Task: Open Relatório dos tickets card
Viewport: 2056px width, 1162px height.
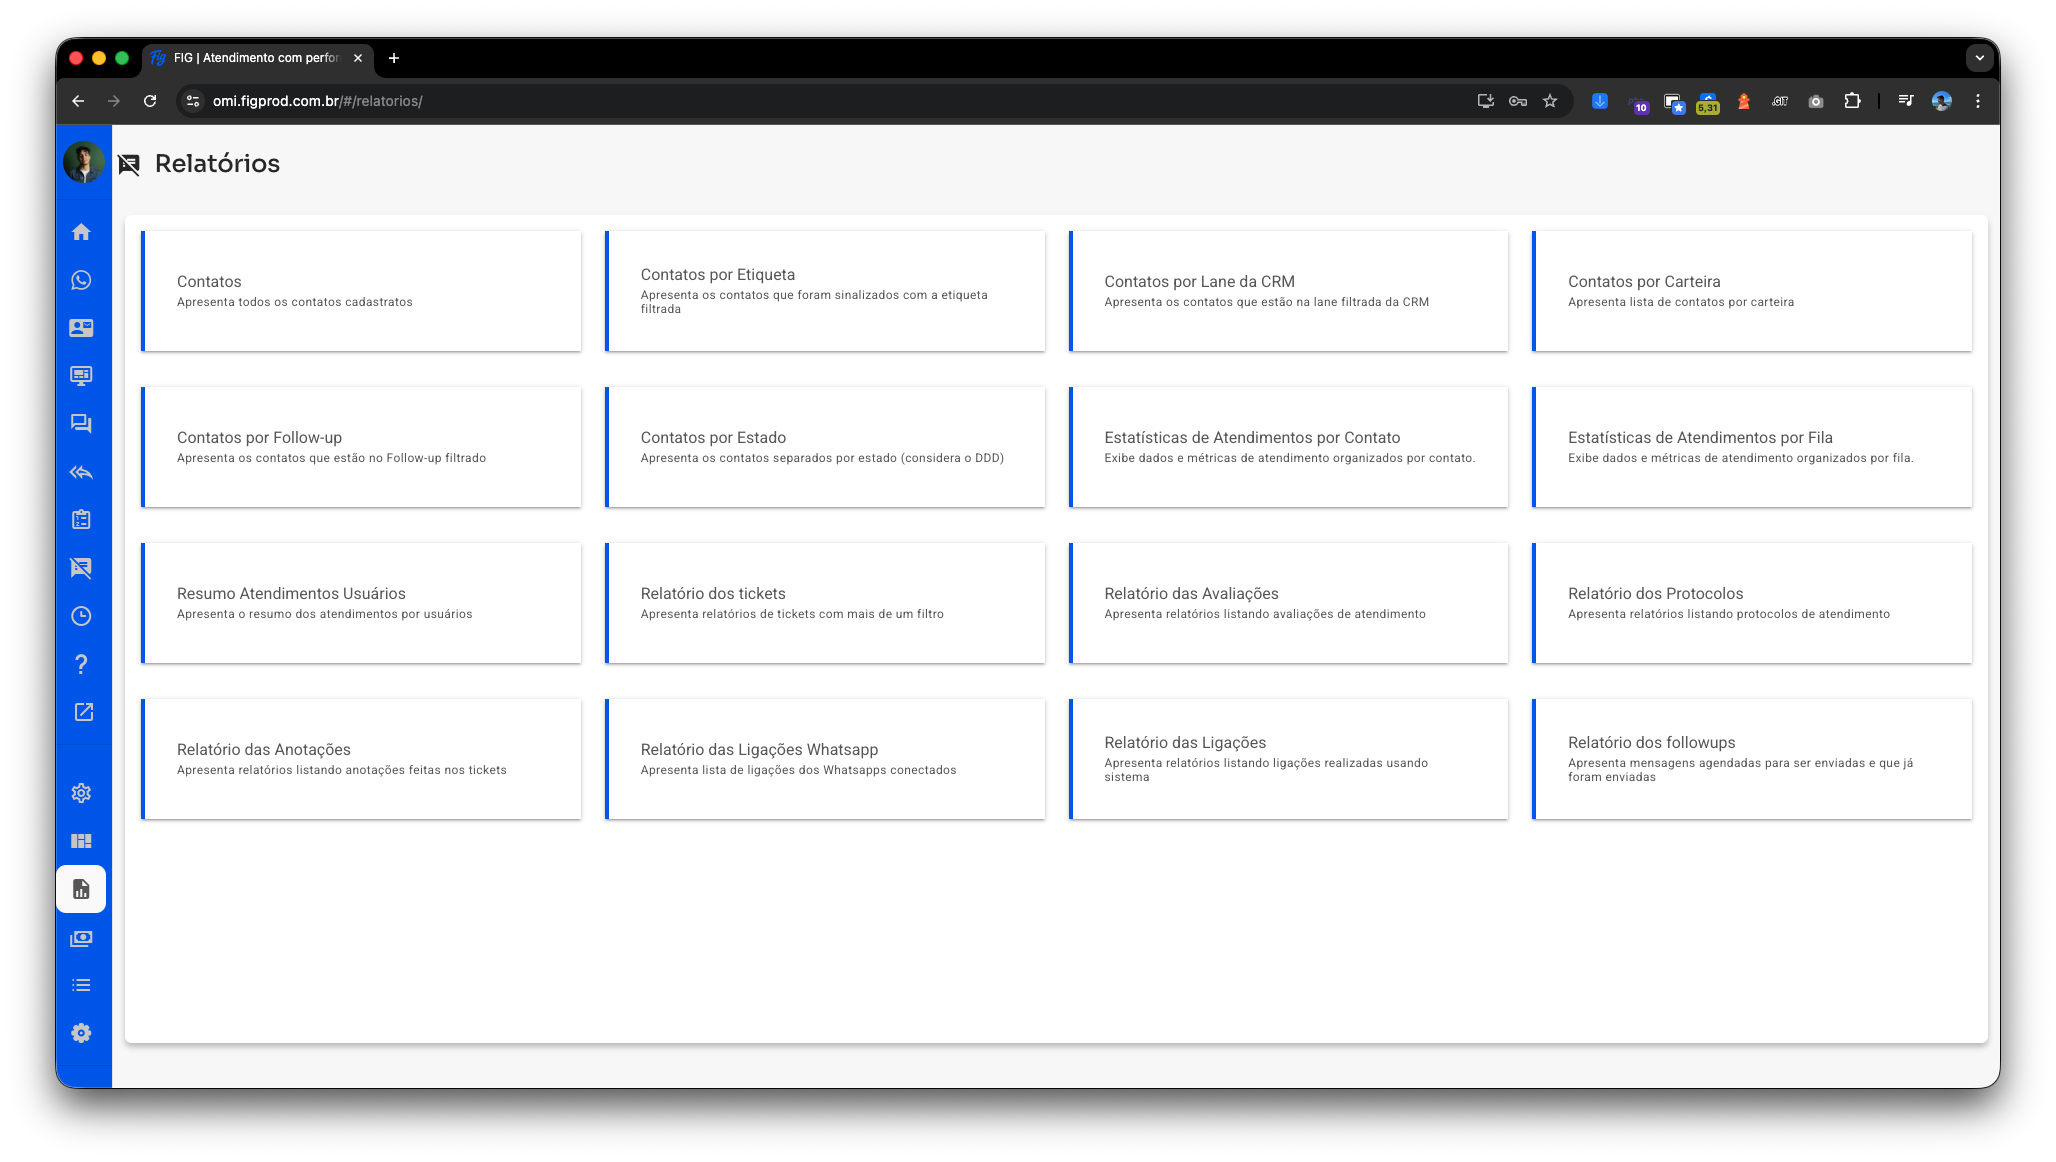Action: tap(825, 603)
